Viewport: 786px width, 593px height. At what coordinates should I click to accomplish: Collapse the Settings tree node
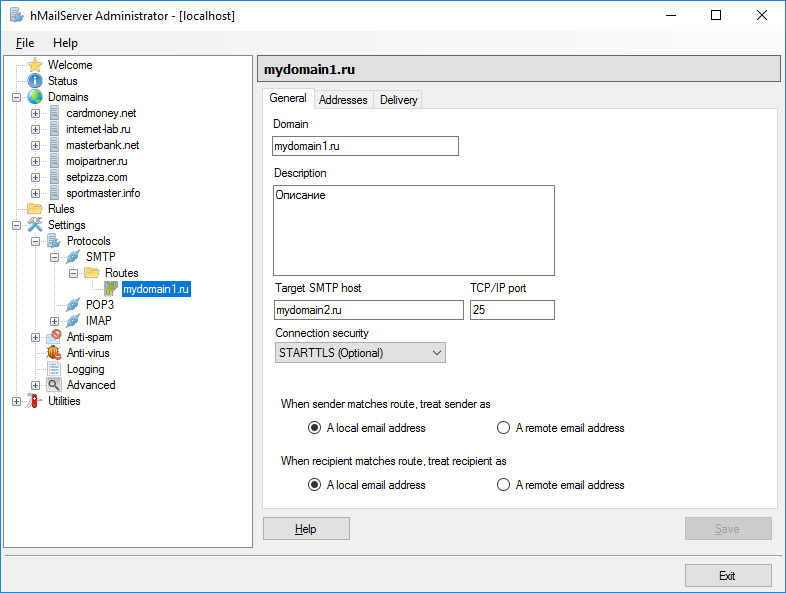[x=17, y=225]
